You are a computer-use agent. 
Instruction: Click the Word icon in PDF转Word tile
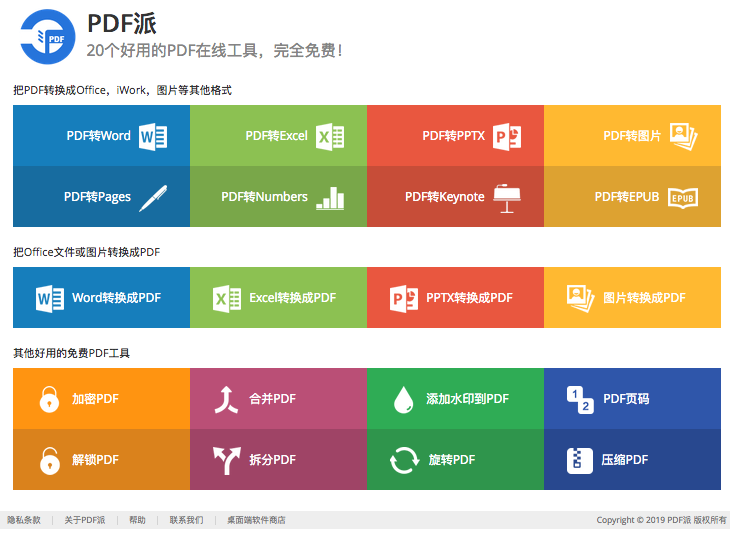tap(153, 136)
